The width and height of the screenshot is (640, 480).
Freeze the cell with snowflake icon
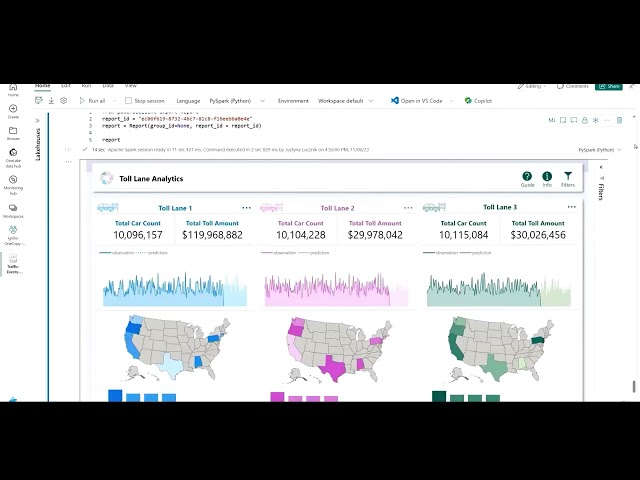coord(596,120)
